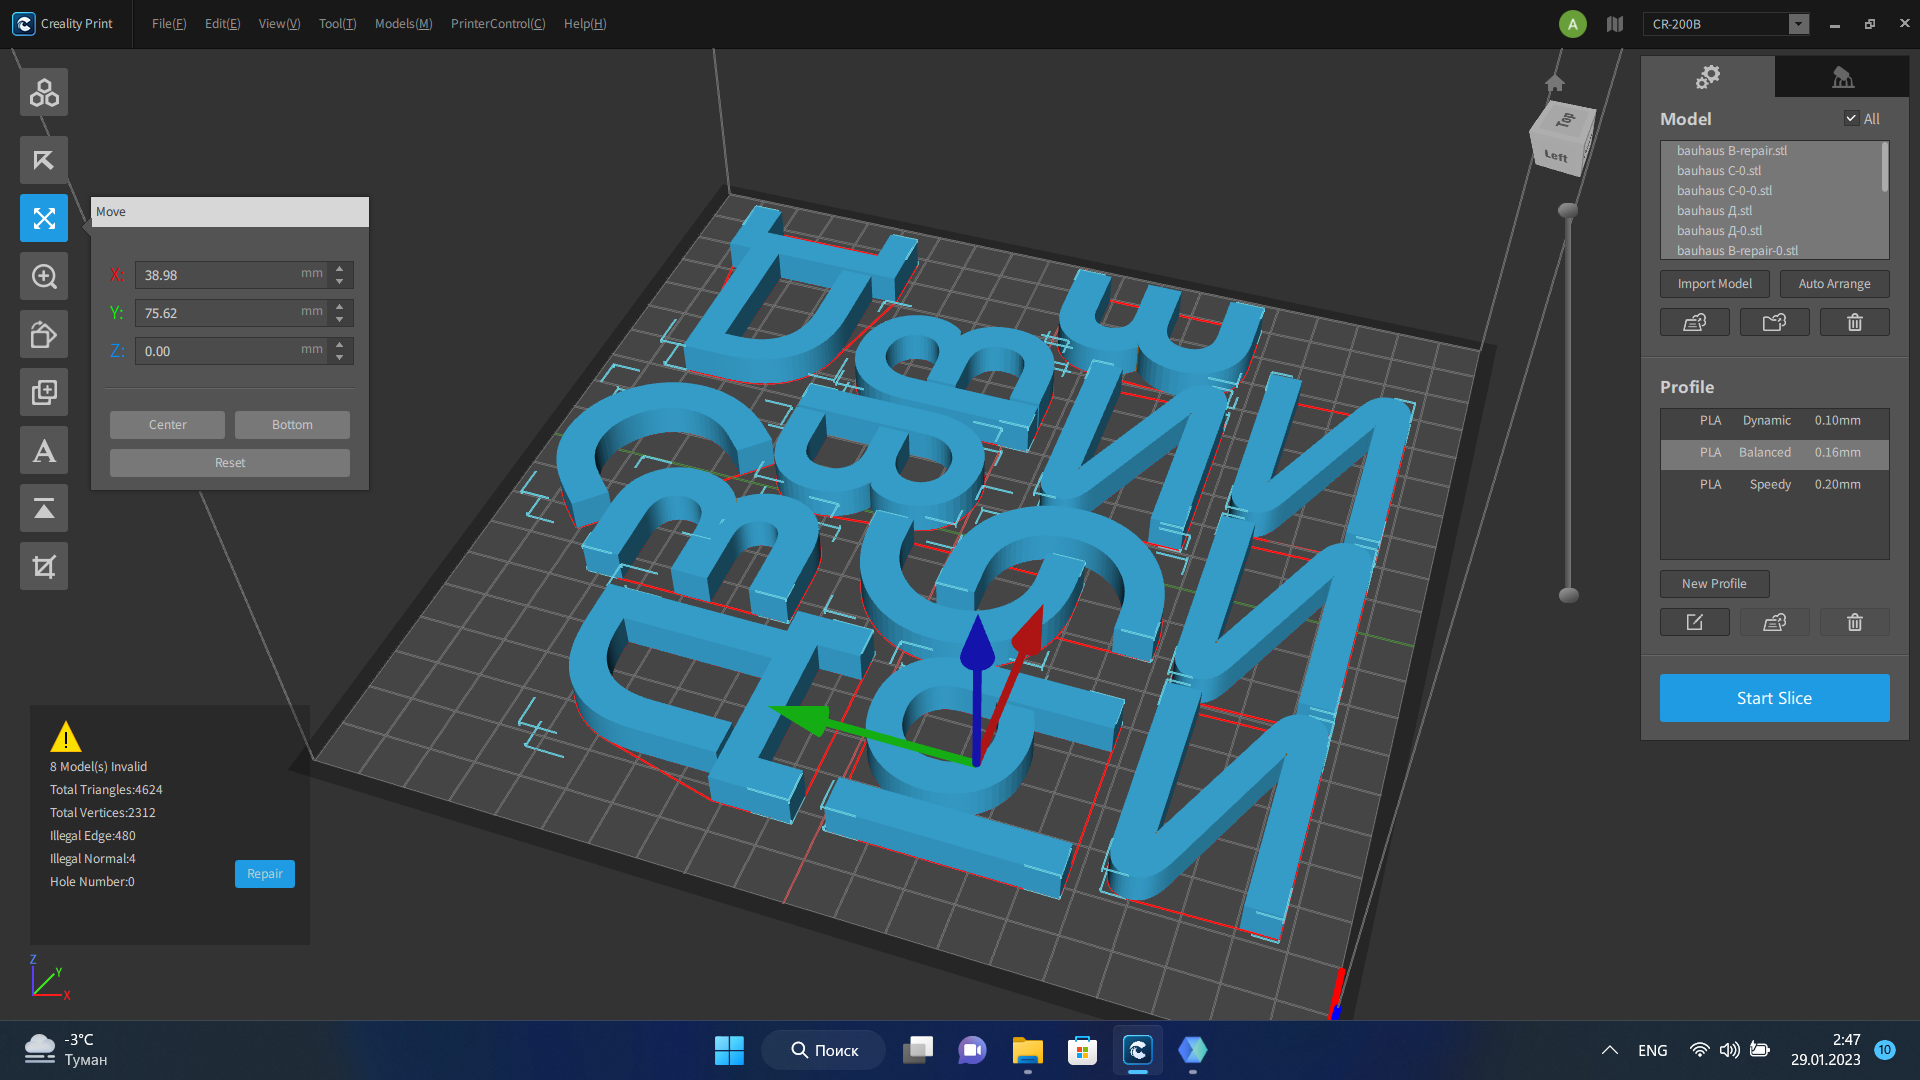1920x1080 pixels.
Task: Activate the Scale tool
Action: [43, 276]
